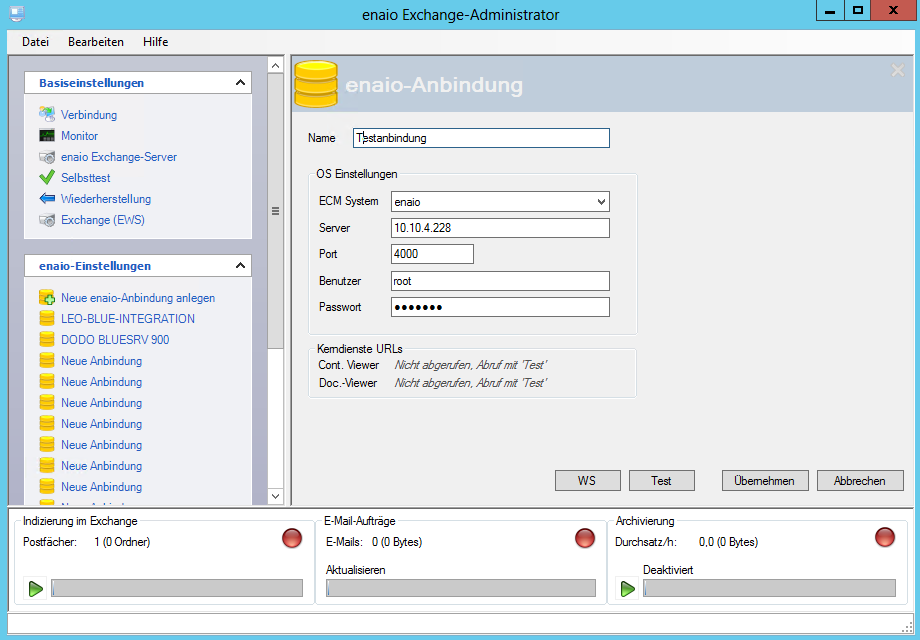
Task: Collapse the enaio-Einstellungen section
Action: click(240, 266)
